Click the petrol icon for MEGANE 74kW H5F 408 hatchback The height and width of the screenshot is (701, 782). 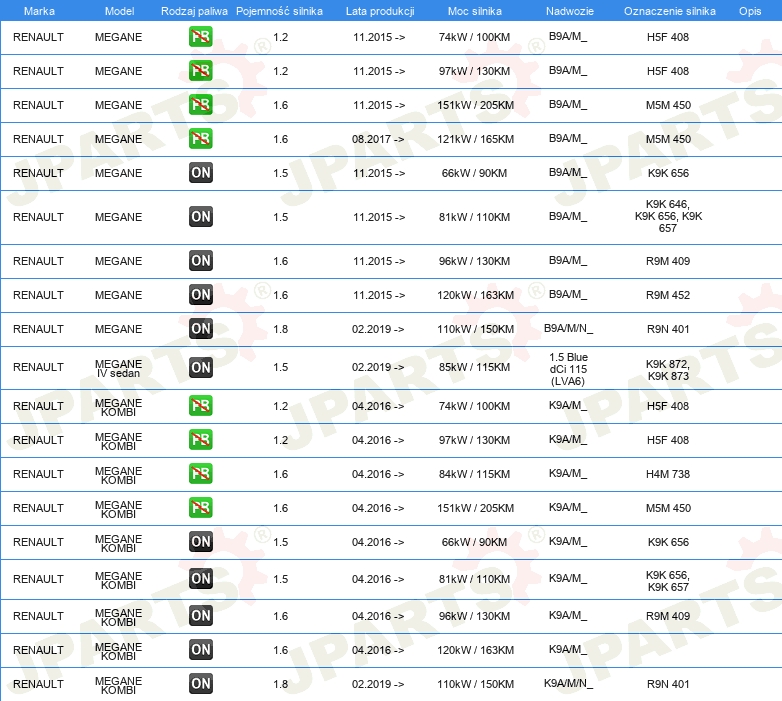[200, 36]
